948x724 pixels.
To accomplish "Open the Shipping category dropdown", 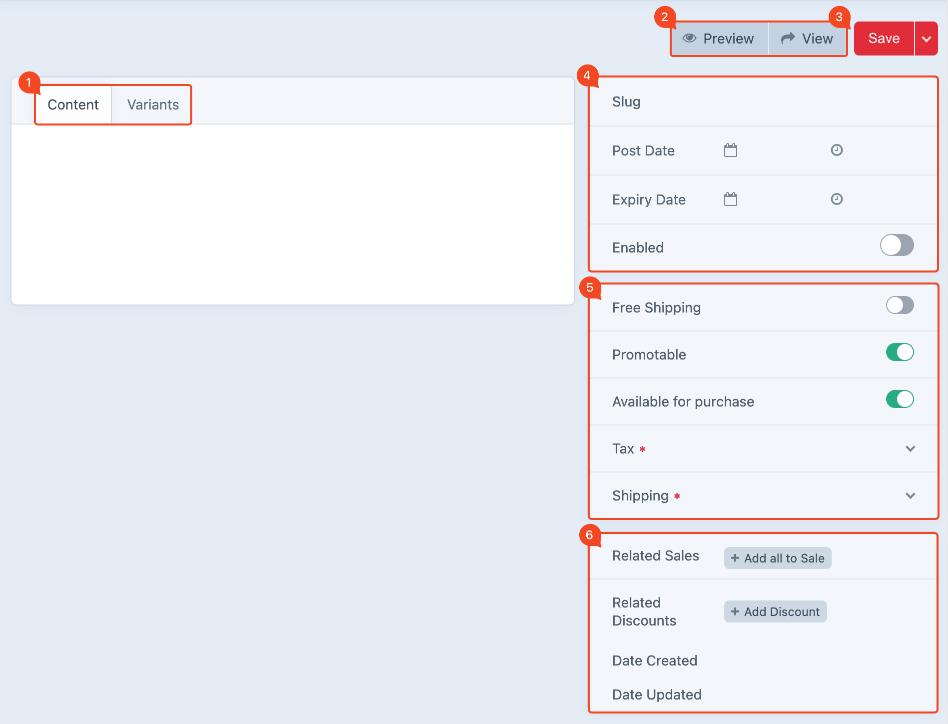I will point(910,496).
